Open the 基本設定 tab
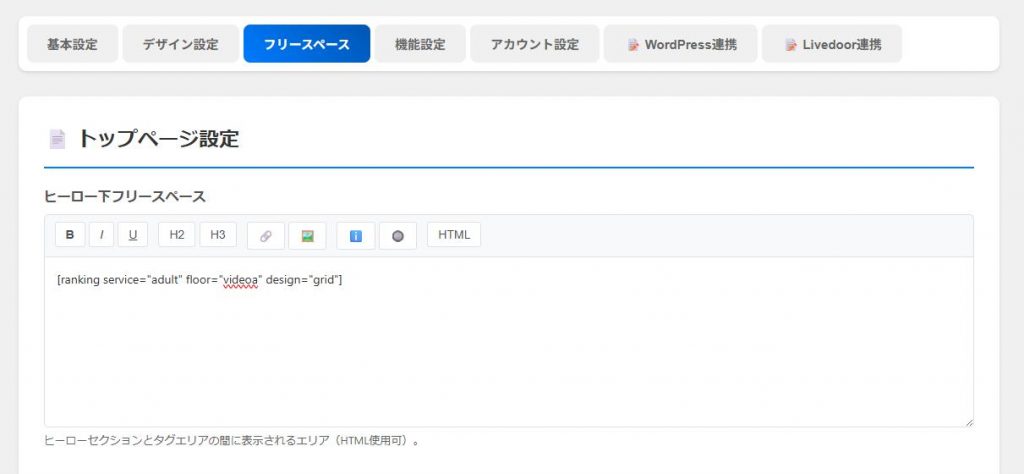Screen dimensions: 1024x474 coord(72,44)
